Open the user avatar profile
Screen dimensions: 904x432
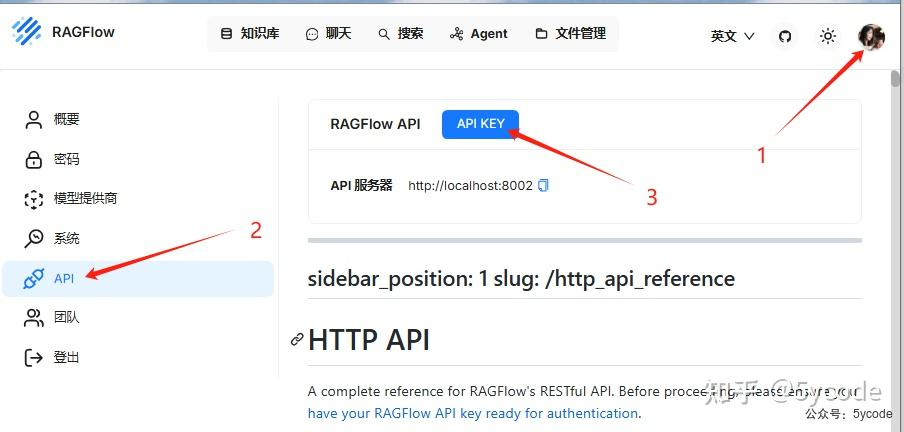tap(871, 36)
